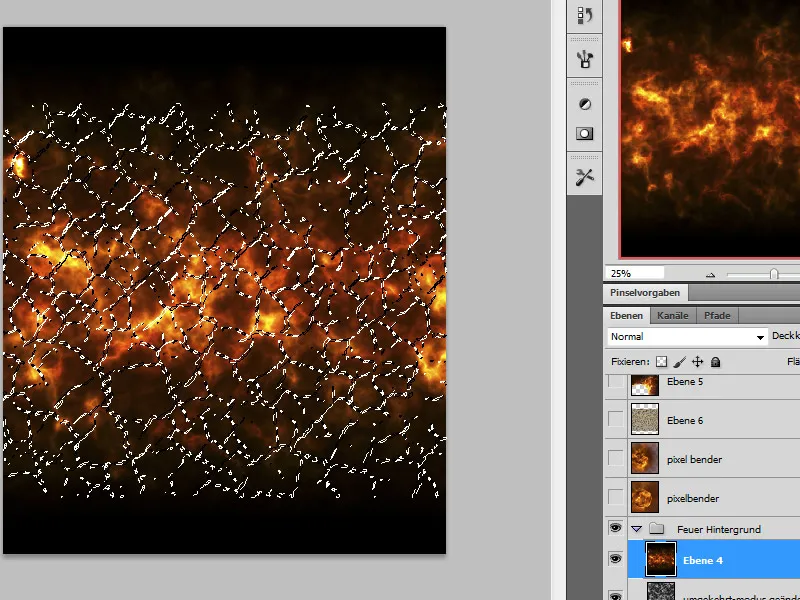Screen dimensions: 800x600
Task: Open the Tool Presets wrench icon
Action: click(x=585, y=177)
